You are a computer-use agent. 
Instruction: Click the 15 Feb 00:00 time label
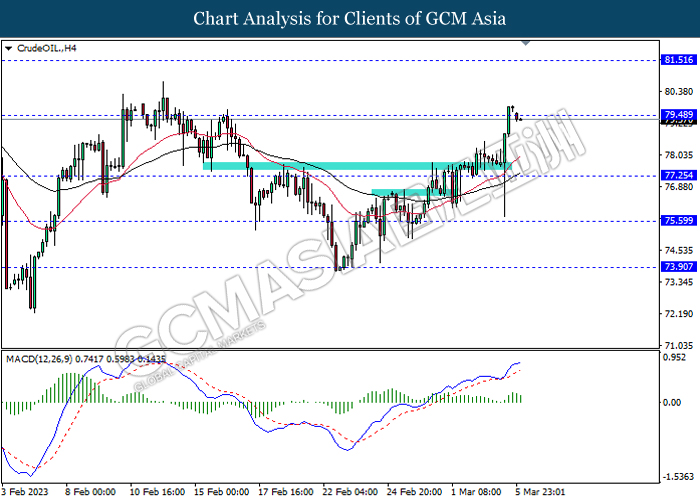221,492
